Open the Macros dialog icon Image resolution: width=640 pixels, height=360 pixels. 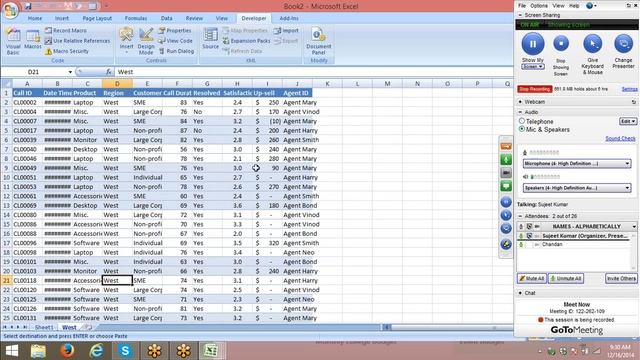pos(33,39)
